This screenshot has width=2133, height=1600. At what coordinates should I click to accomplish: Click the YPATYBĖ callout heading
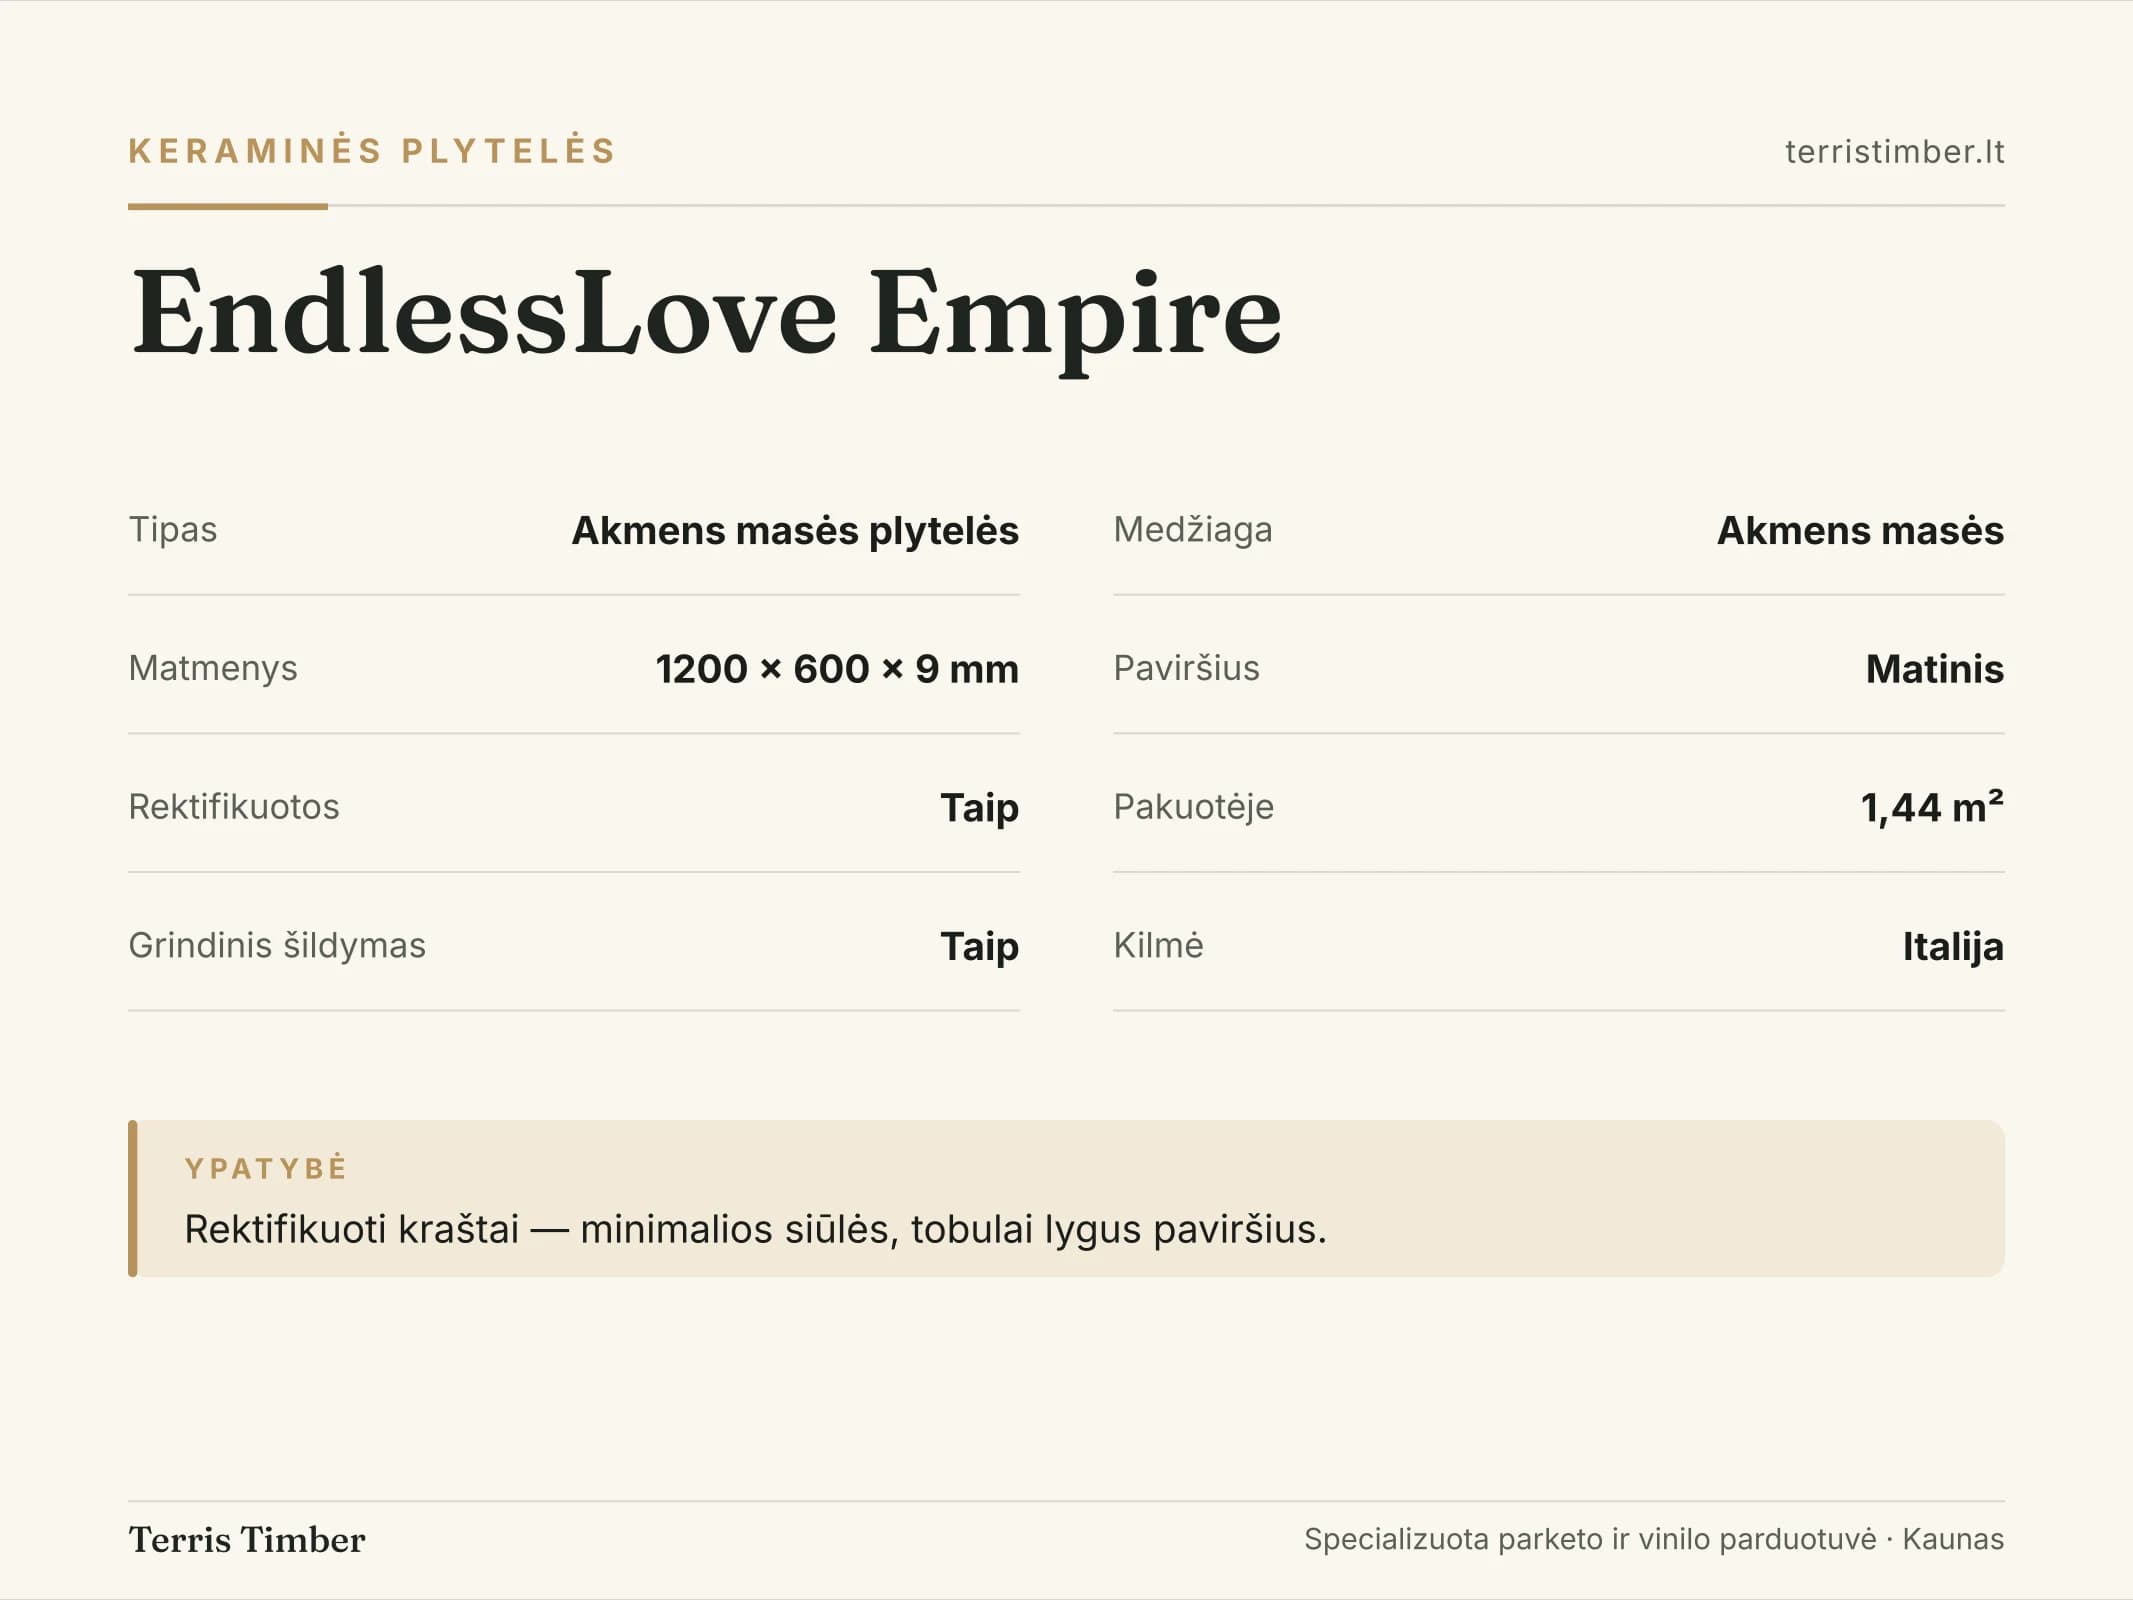[x=266, y=1168]
